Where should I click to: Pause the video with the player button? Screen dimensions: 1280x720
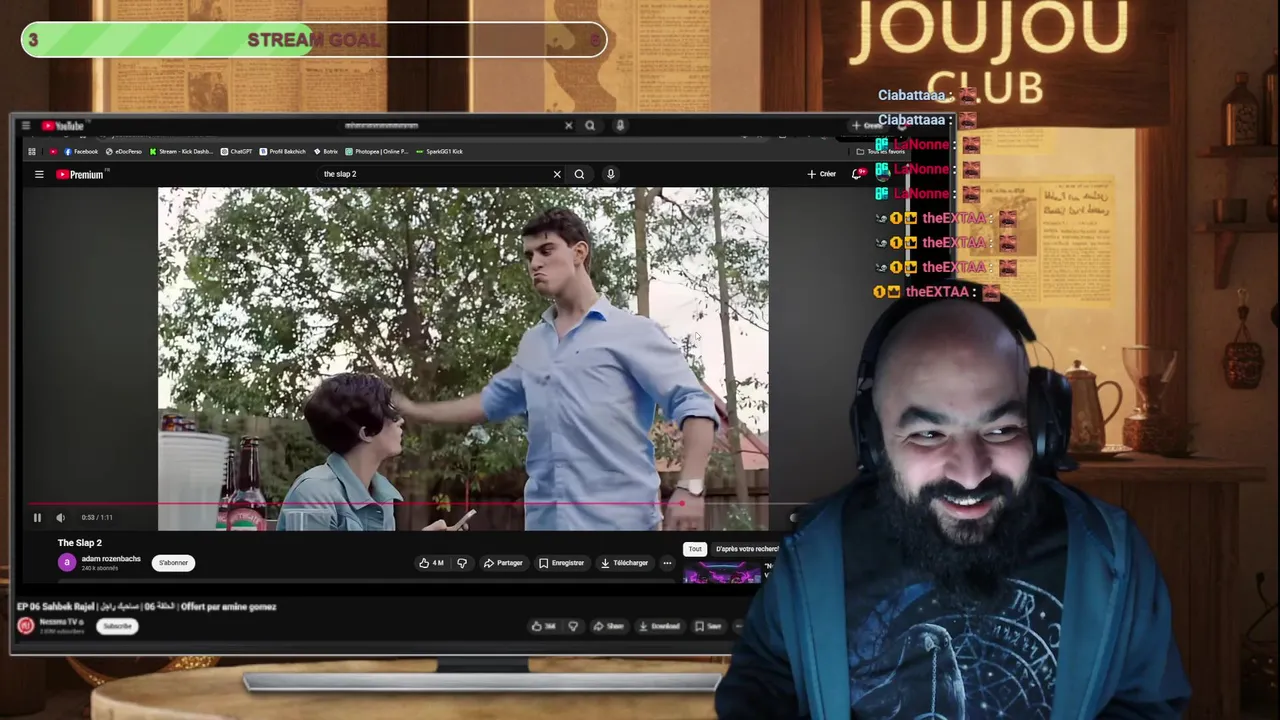(37, 518)
